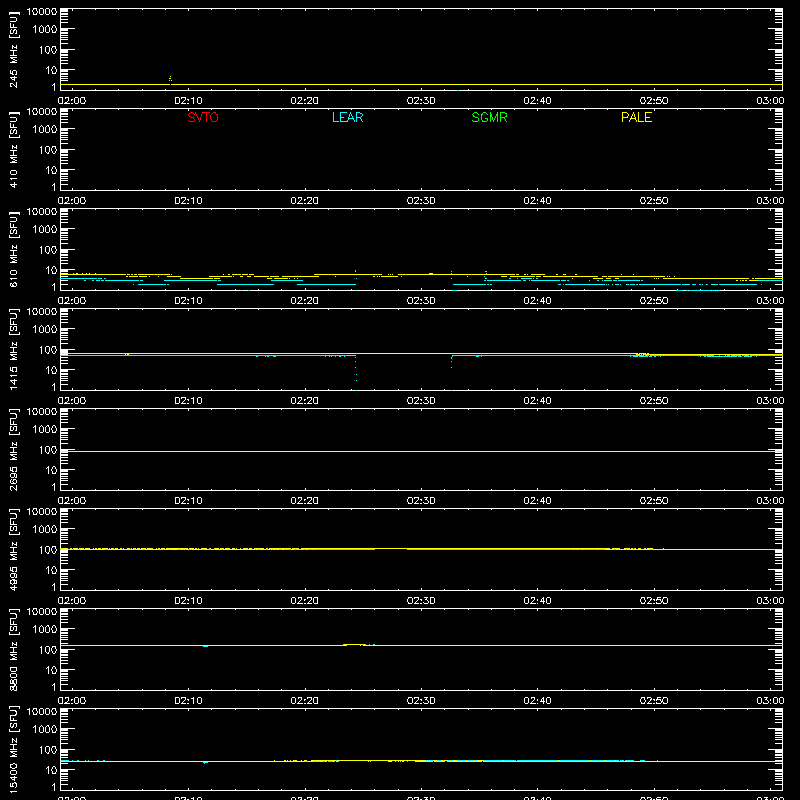Click the 10000 y-axis label of 245 MHz plot
This screenshot has width=800, height=800.
click(42, 12)
